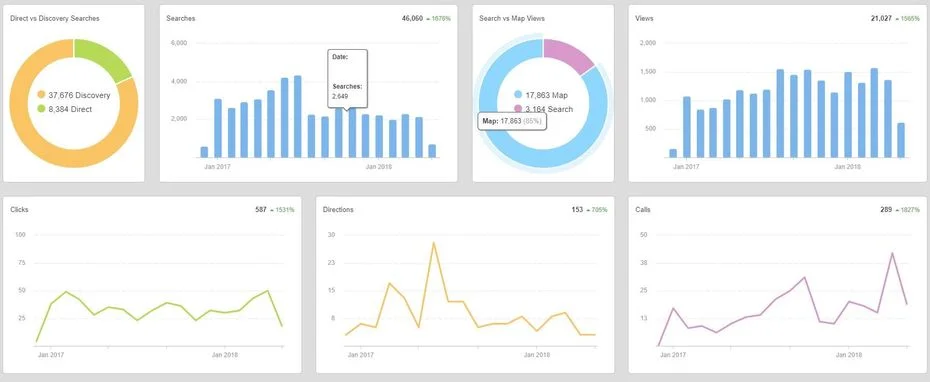
Task: Click the 705% growth indicator
Action: point(597,209)
